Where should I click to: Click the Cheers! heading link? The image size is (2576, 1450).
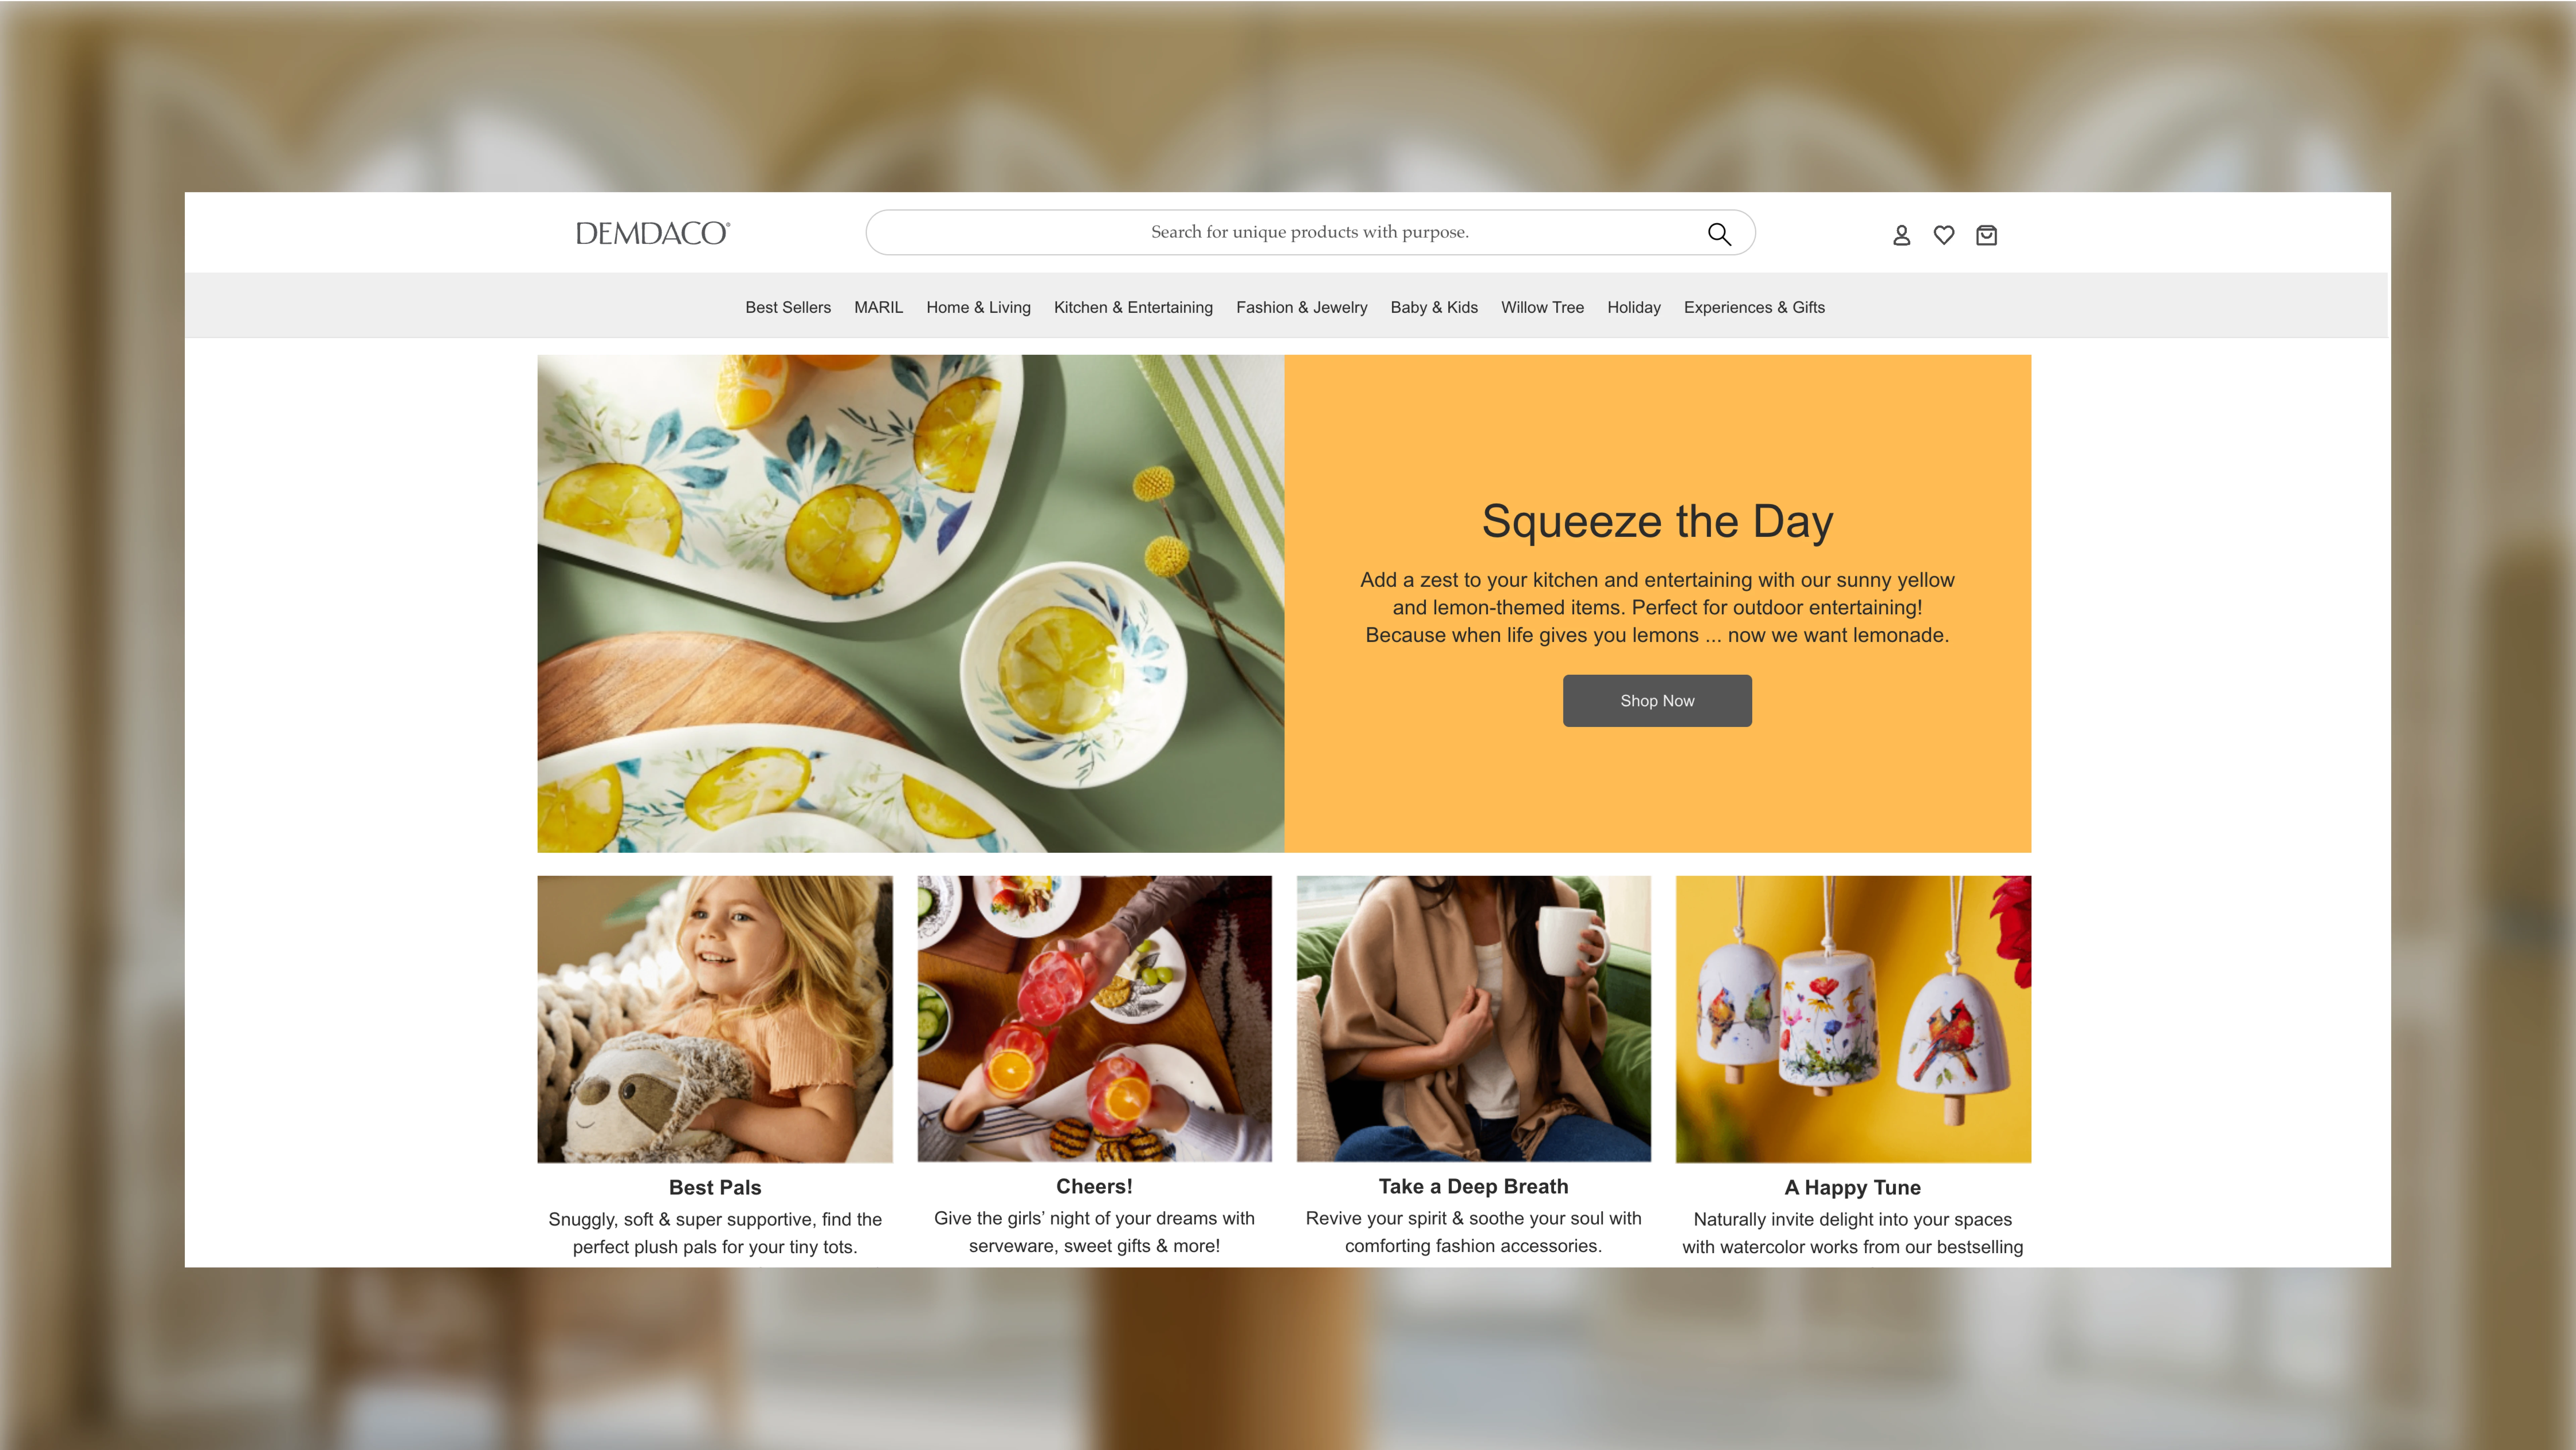point(1094,1186)
